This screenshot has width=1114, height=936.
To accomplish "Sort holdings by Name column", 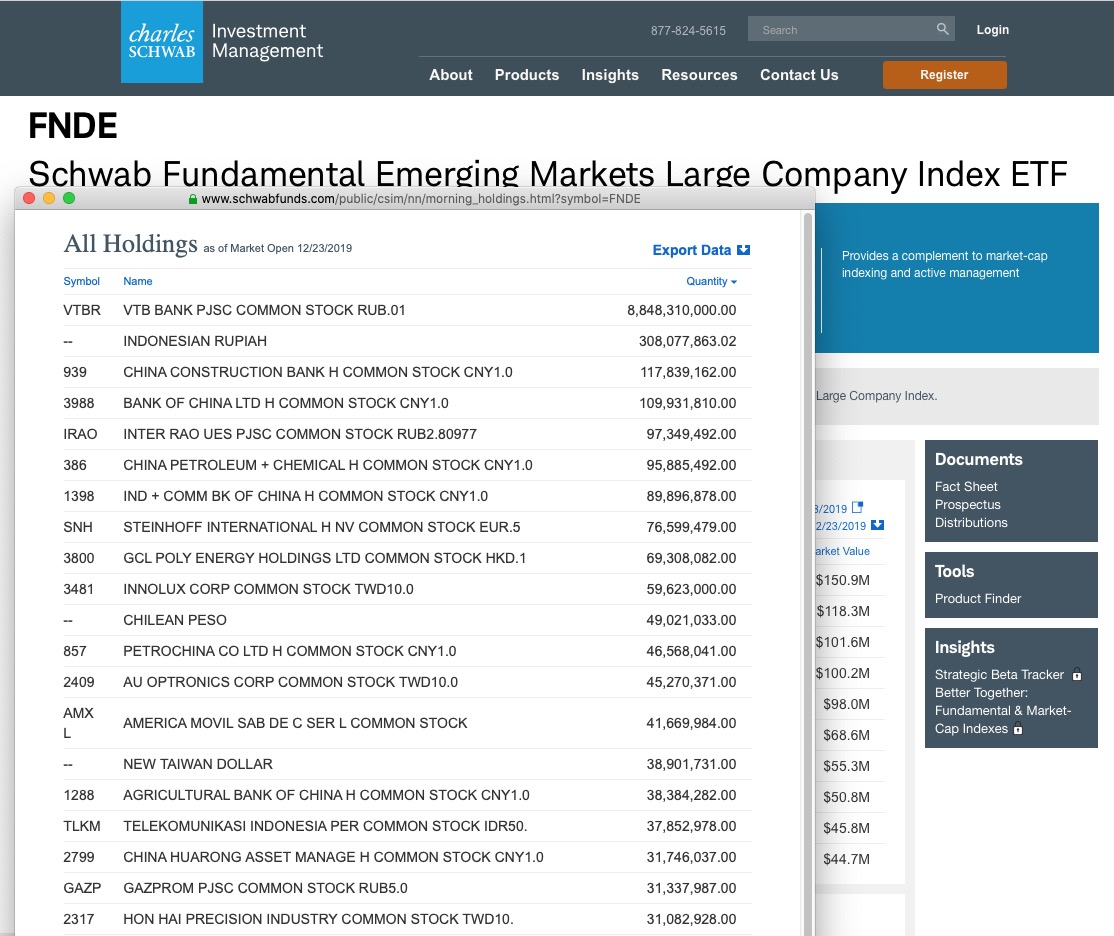I will pos(137,281).
